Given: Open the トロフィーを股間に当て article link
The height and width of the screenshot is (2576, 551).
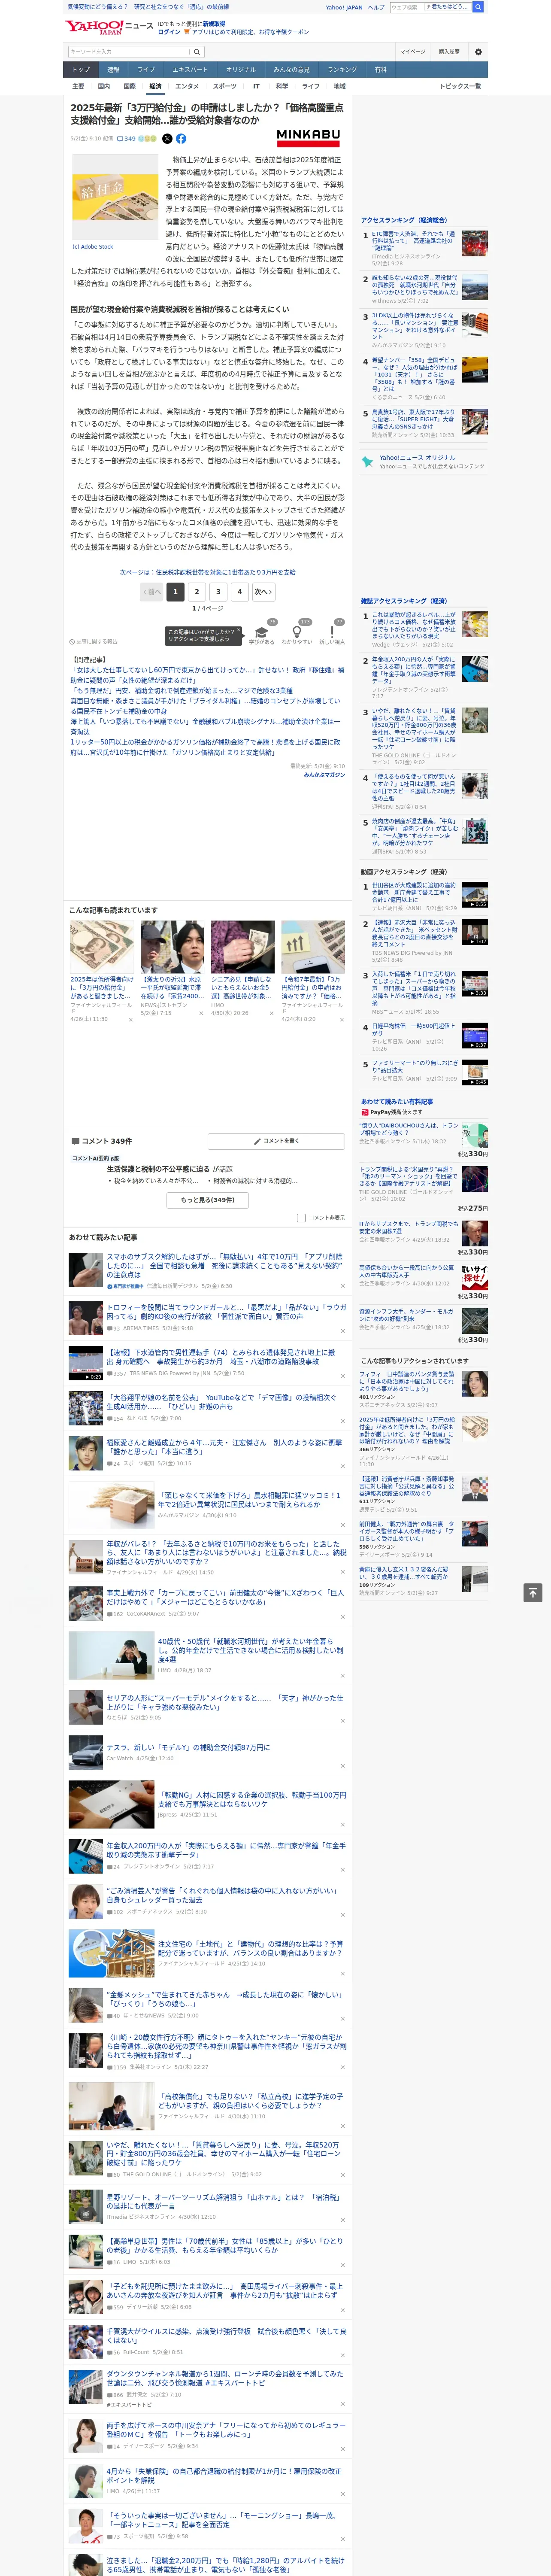Looking at the screenshot, I should (x=227, y=1311).
